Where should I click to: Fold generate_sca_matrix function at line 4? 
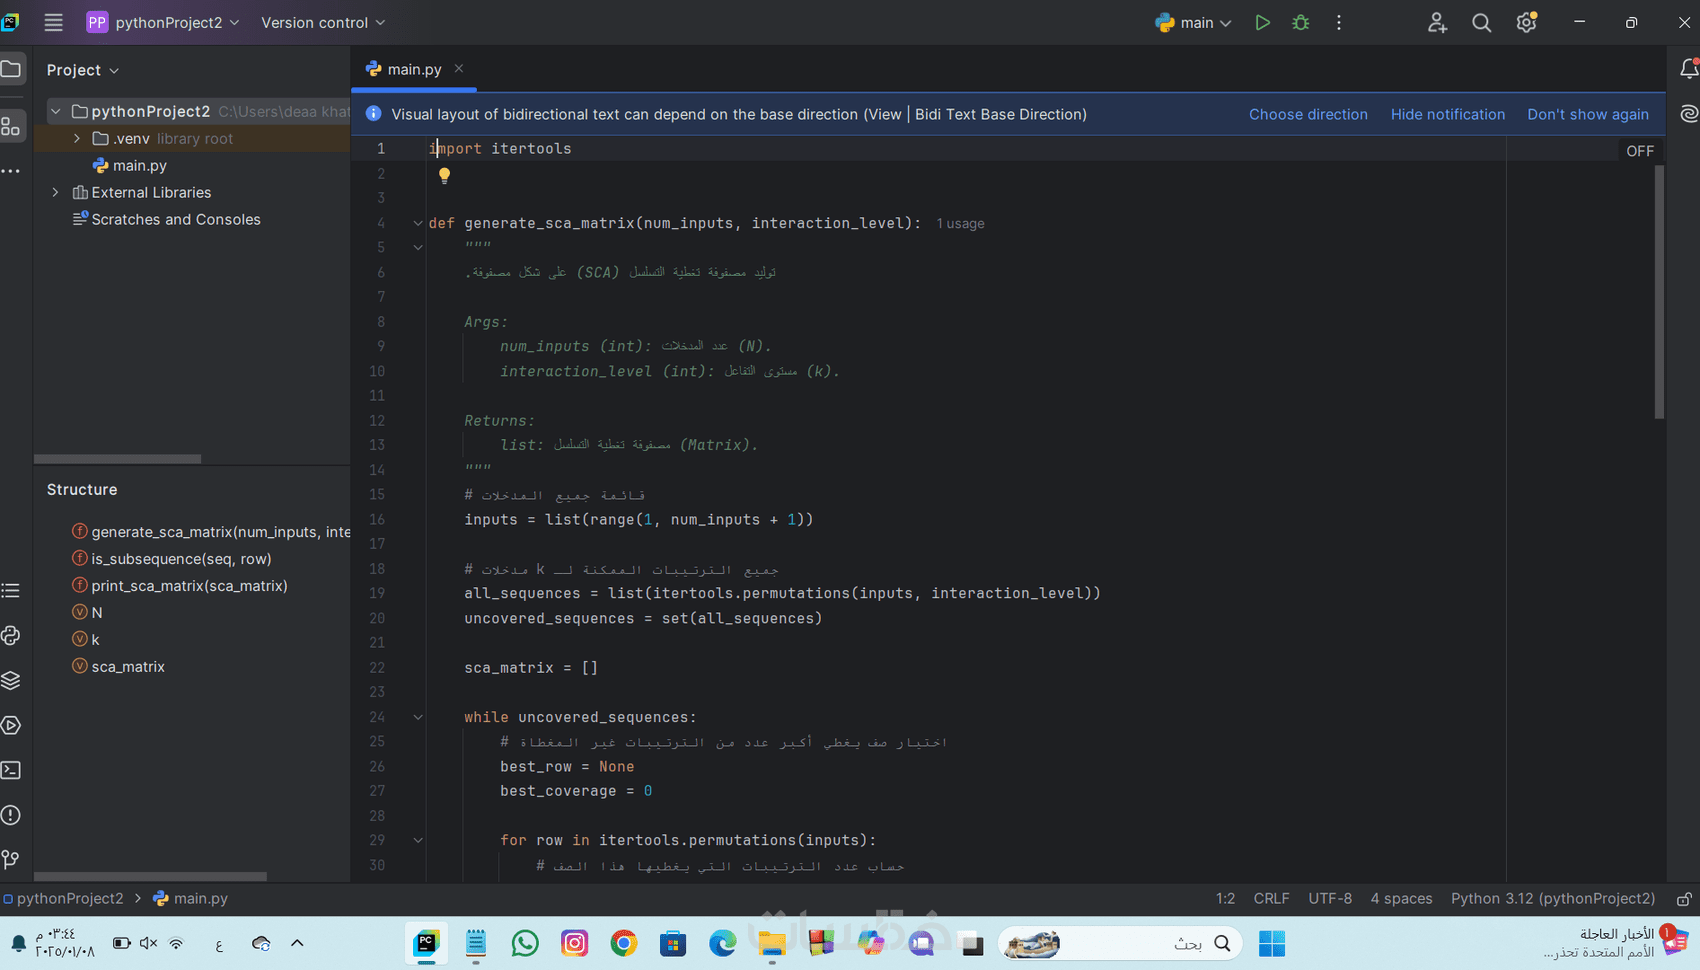click(x=418, y=223)
